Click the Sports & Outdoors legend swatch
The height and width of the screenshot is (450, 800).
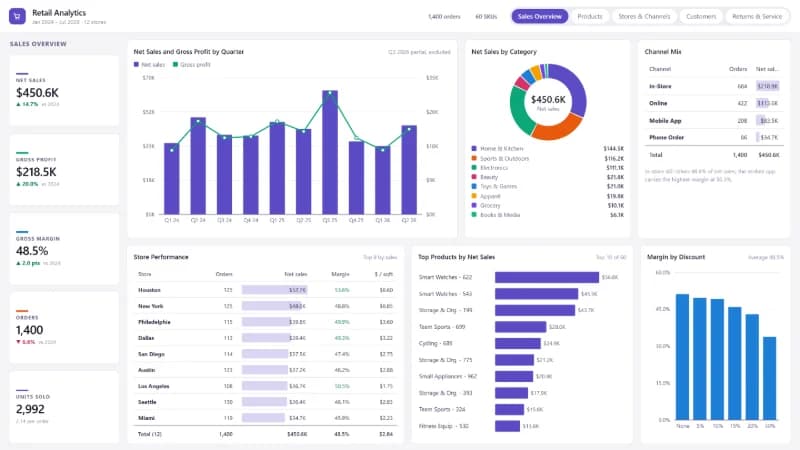pos(474,158)
